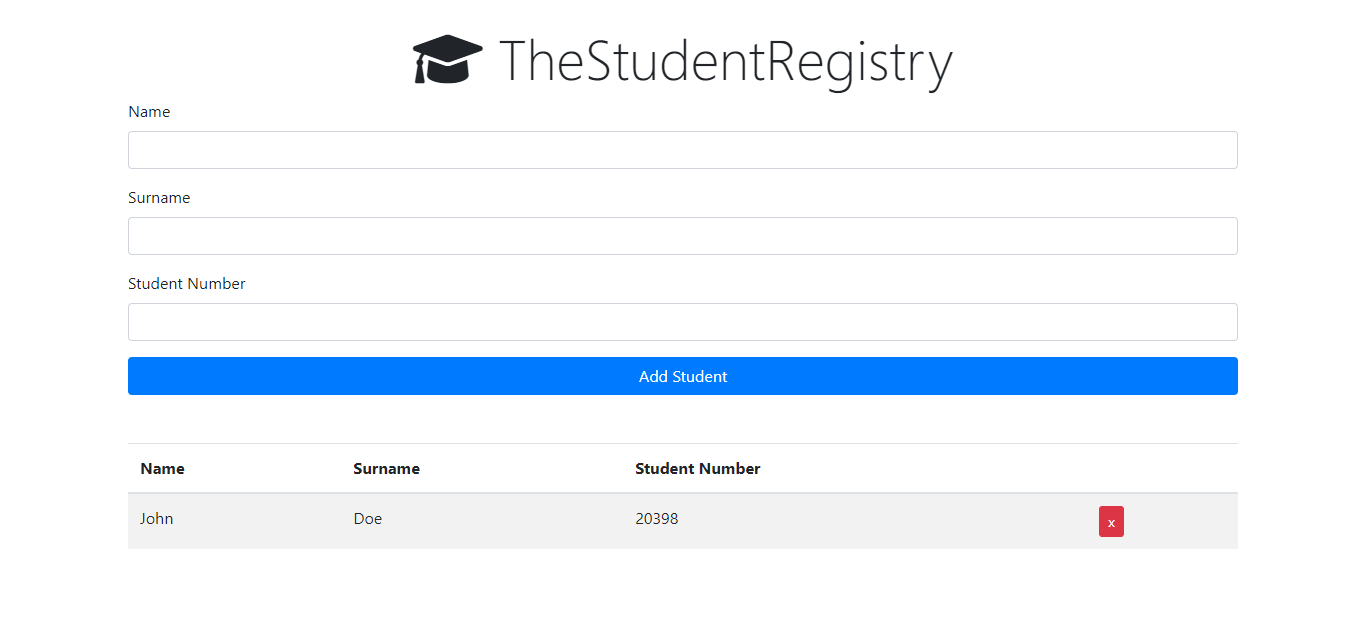The width and height of the screenshot is (1366, 619).
Task: Select the Surname column header
Action: click(386, 468)
